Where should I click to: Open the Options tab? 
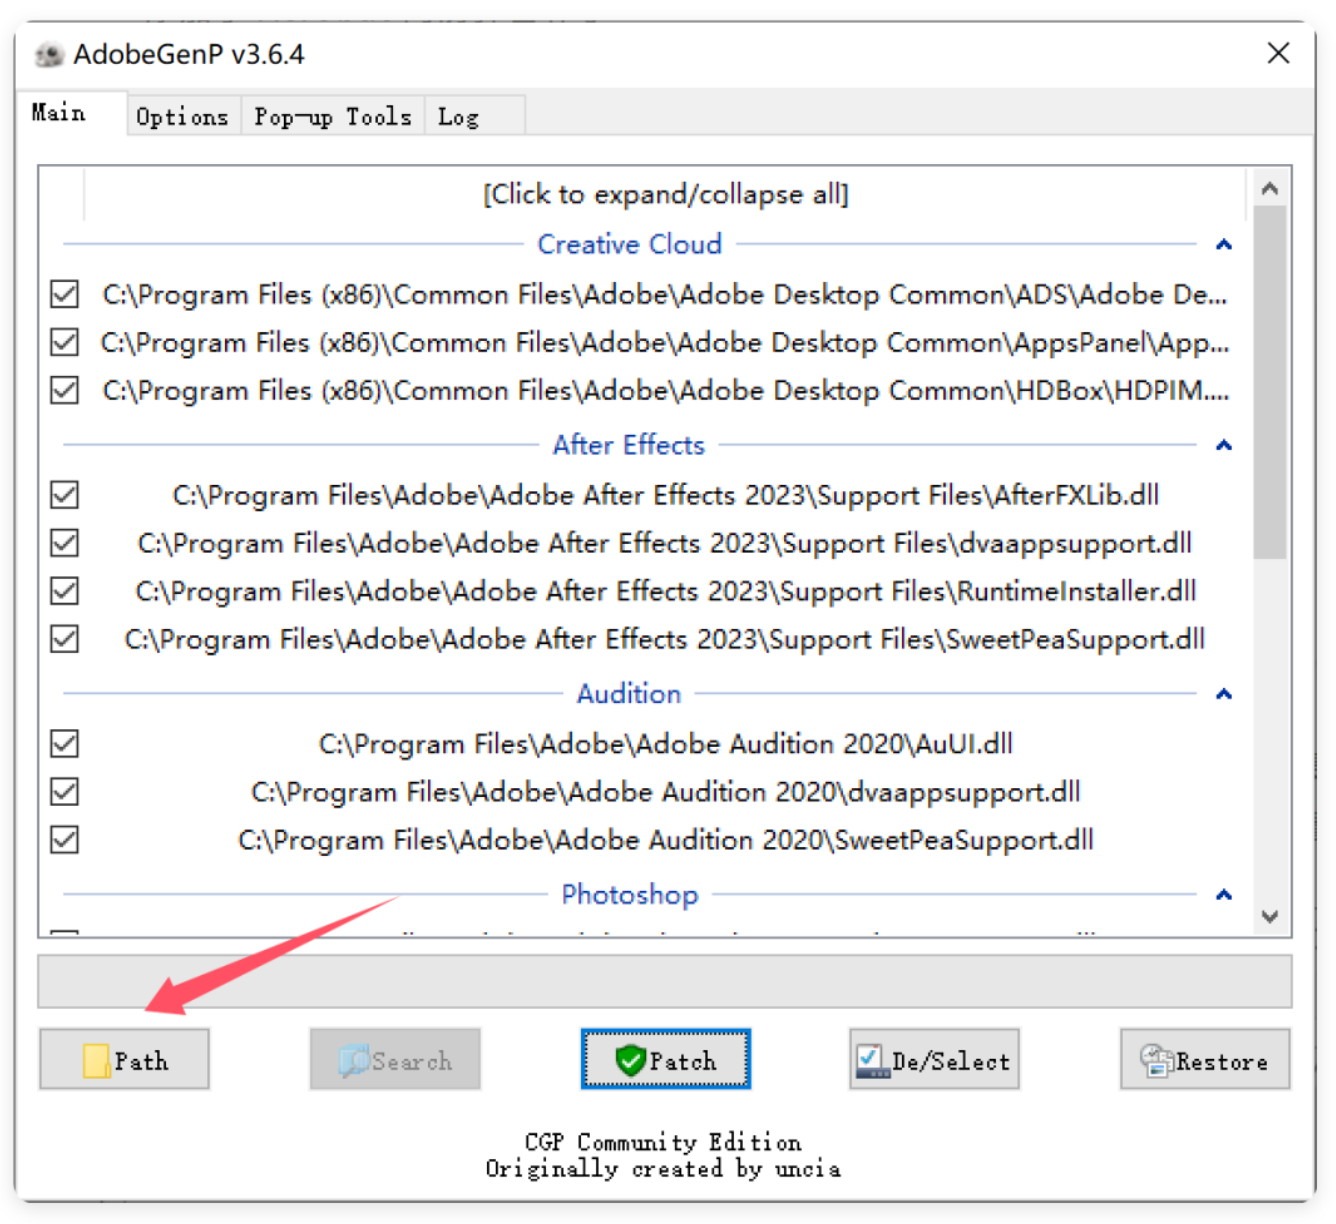click(x=183, y=116)
